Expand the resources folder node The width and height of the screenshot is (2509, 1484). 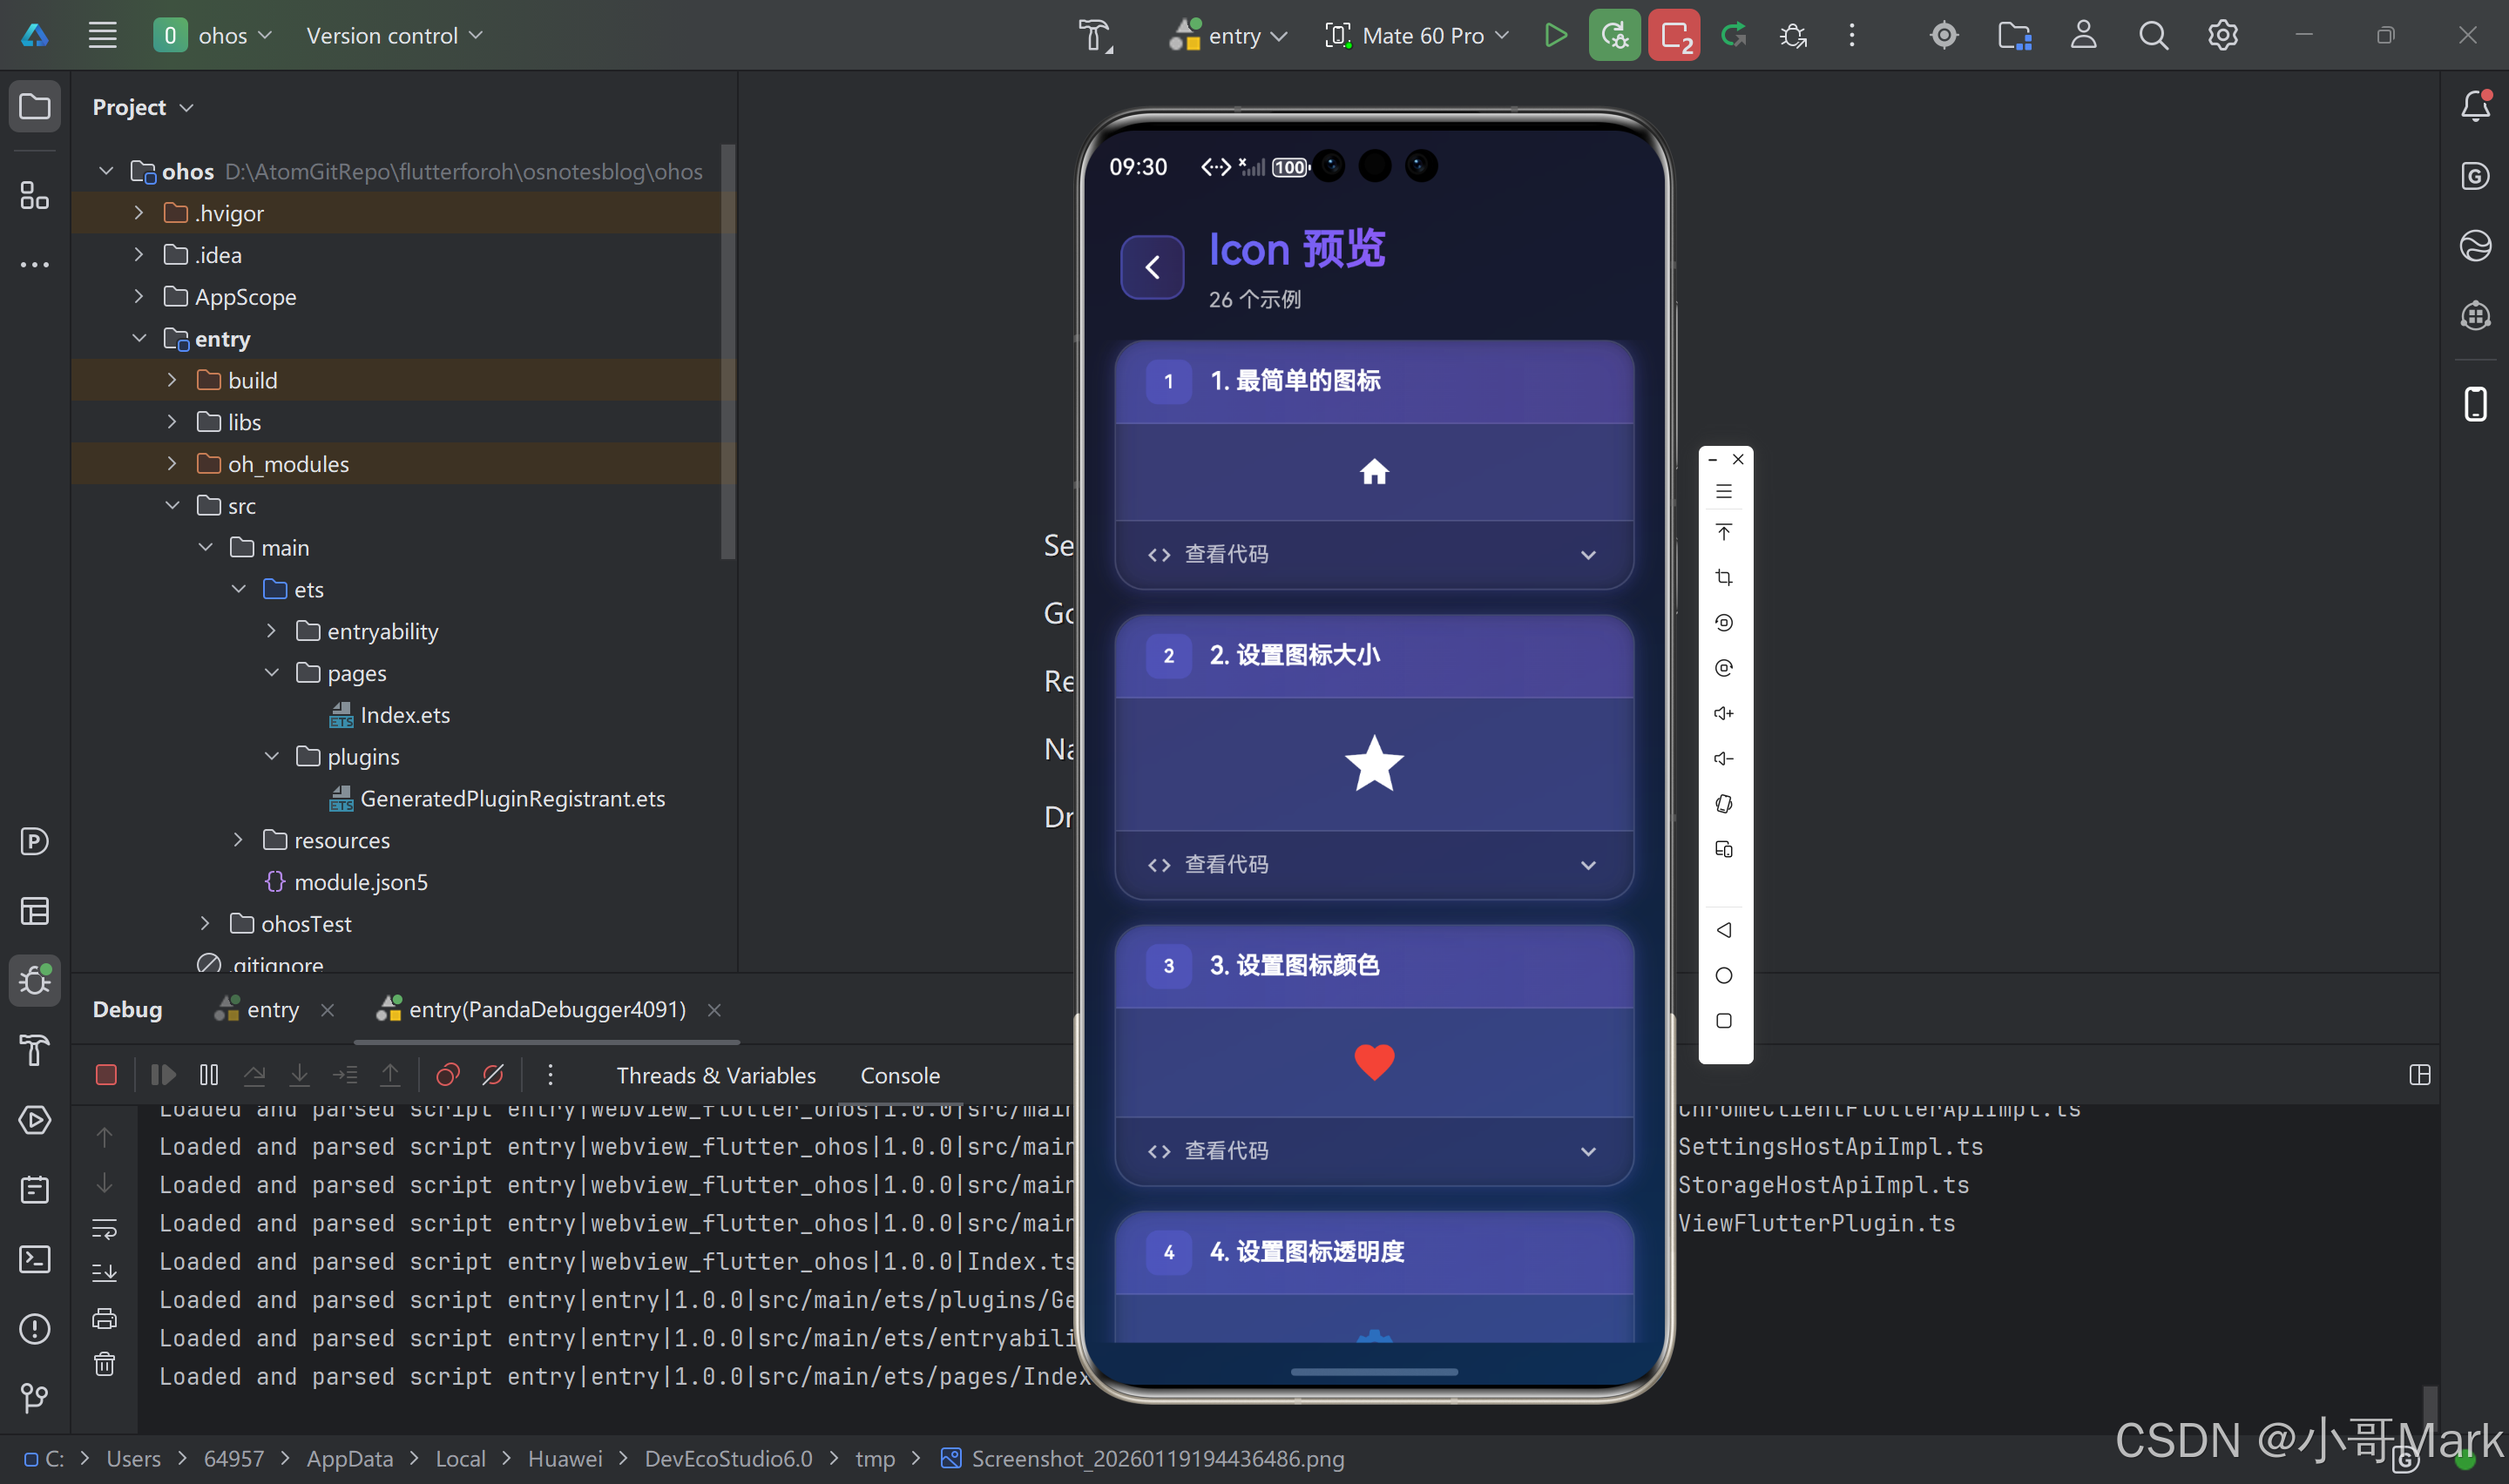click(238, 840)
